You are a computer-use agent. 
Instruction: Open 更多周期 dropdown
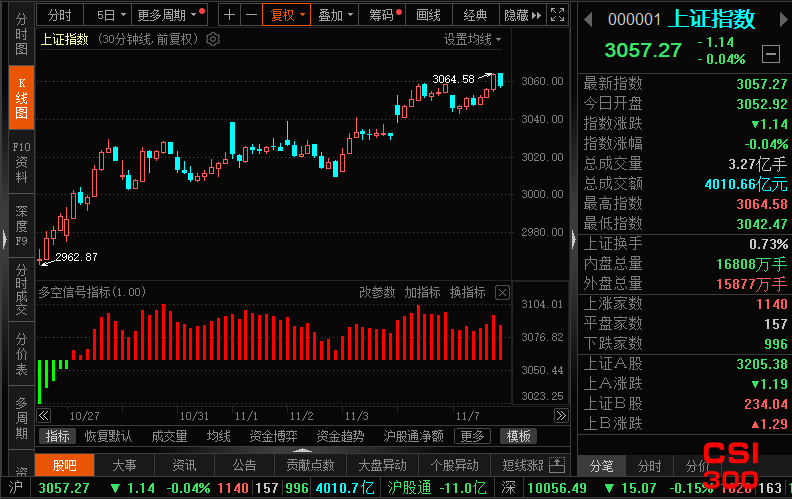tap(170, 15)
